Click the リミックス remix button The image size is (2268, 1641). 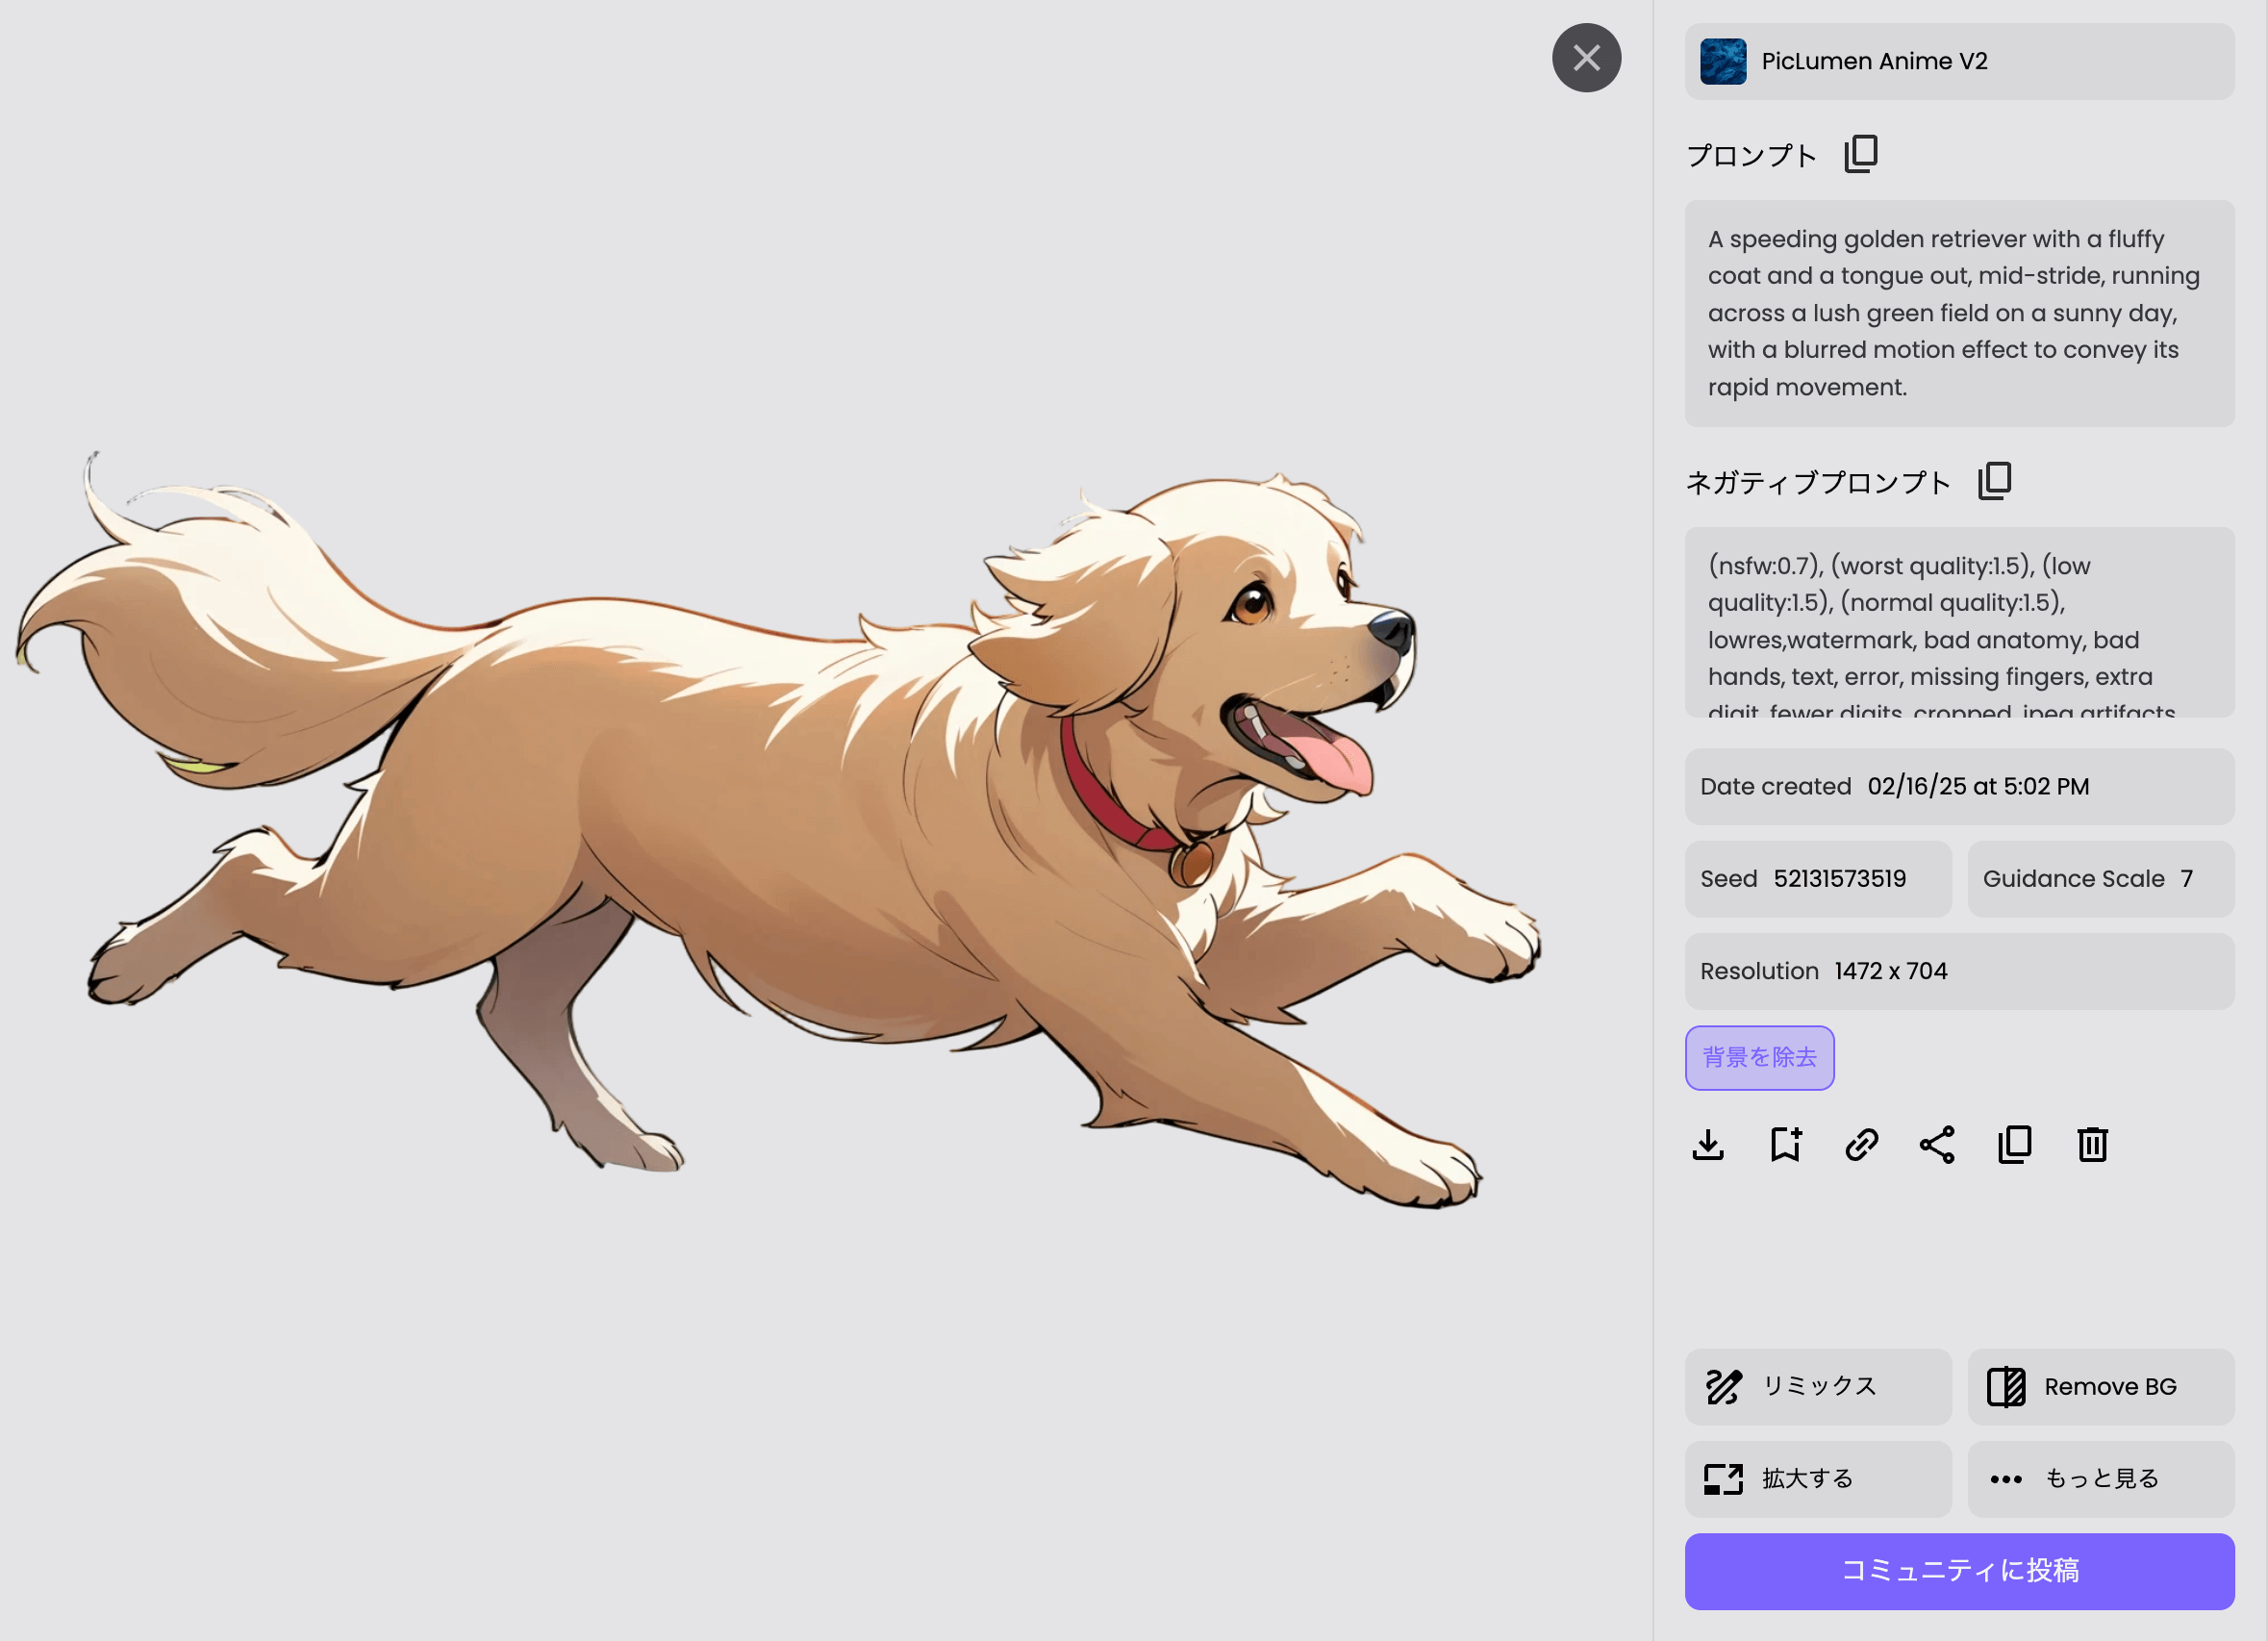pyautogui.click(x=1817, y=1386)
